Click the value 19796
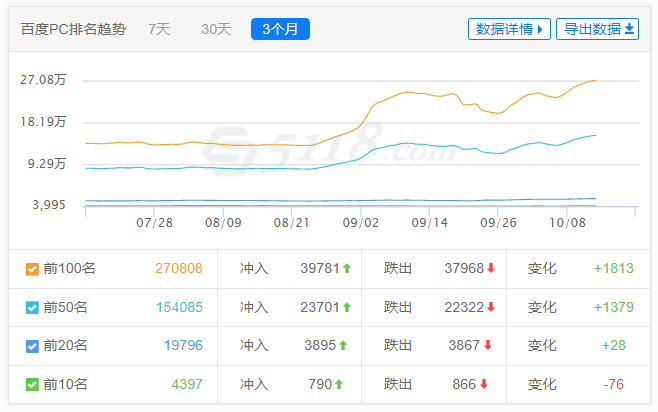658x412 pixels. pyautogui.click(x=183, y=345)
